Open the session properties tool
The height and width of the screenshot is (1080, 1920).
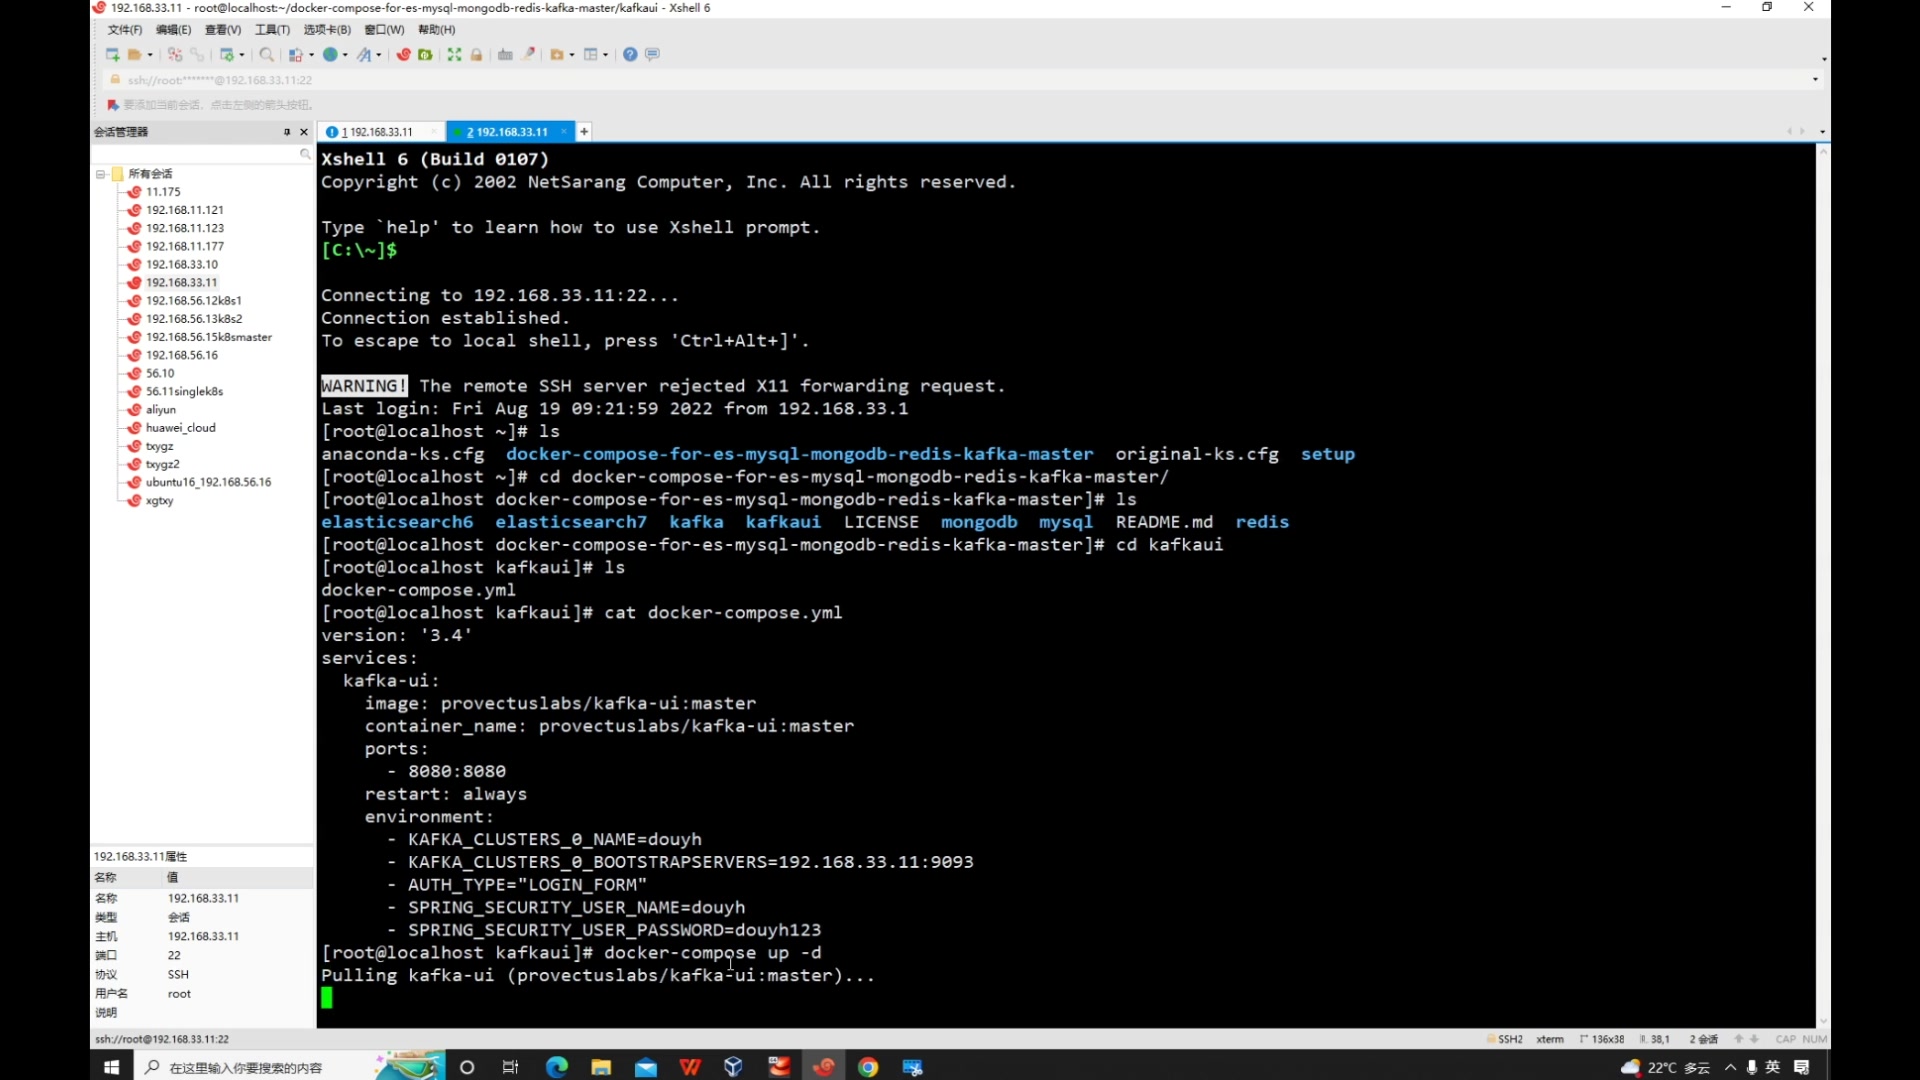228,55
